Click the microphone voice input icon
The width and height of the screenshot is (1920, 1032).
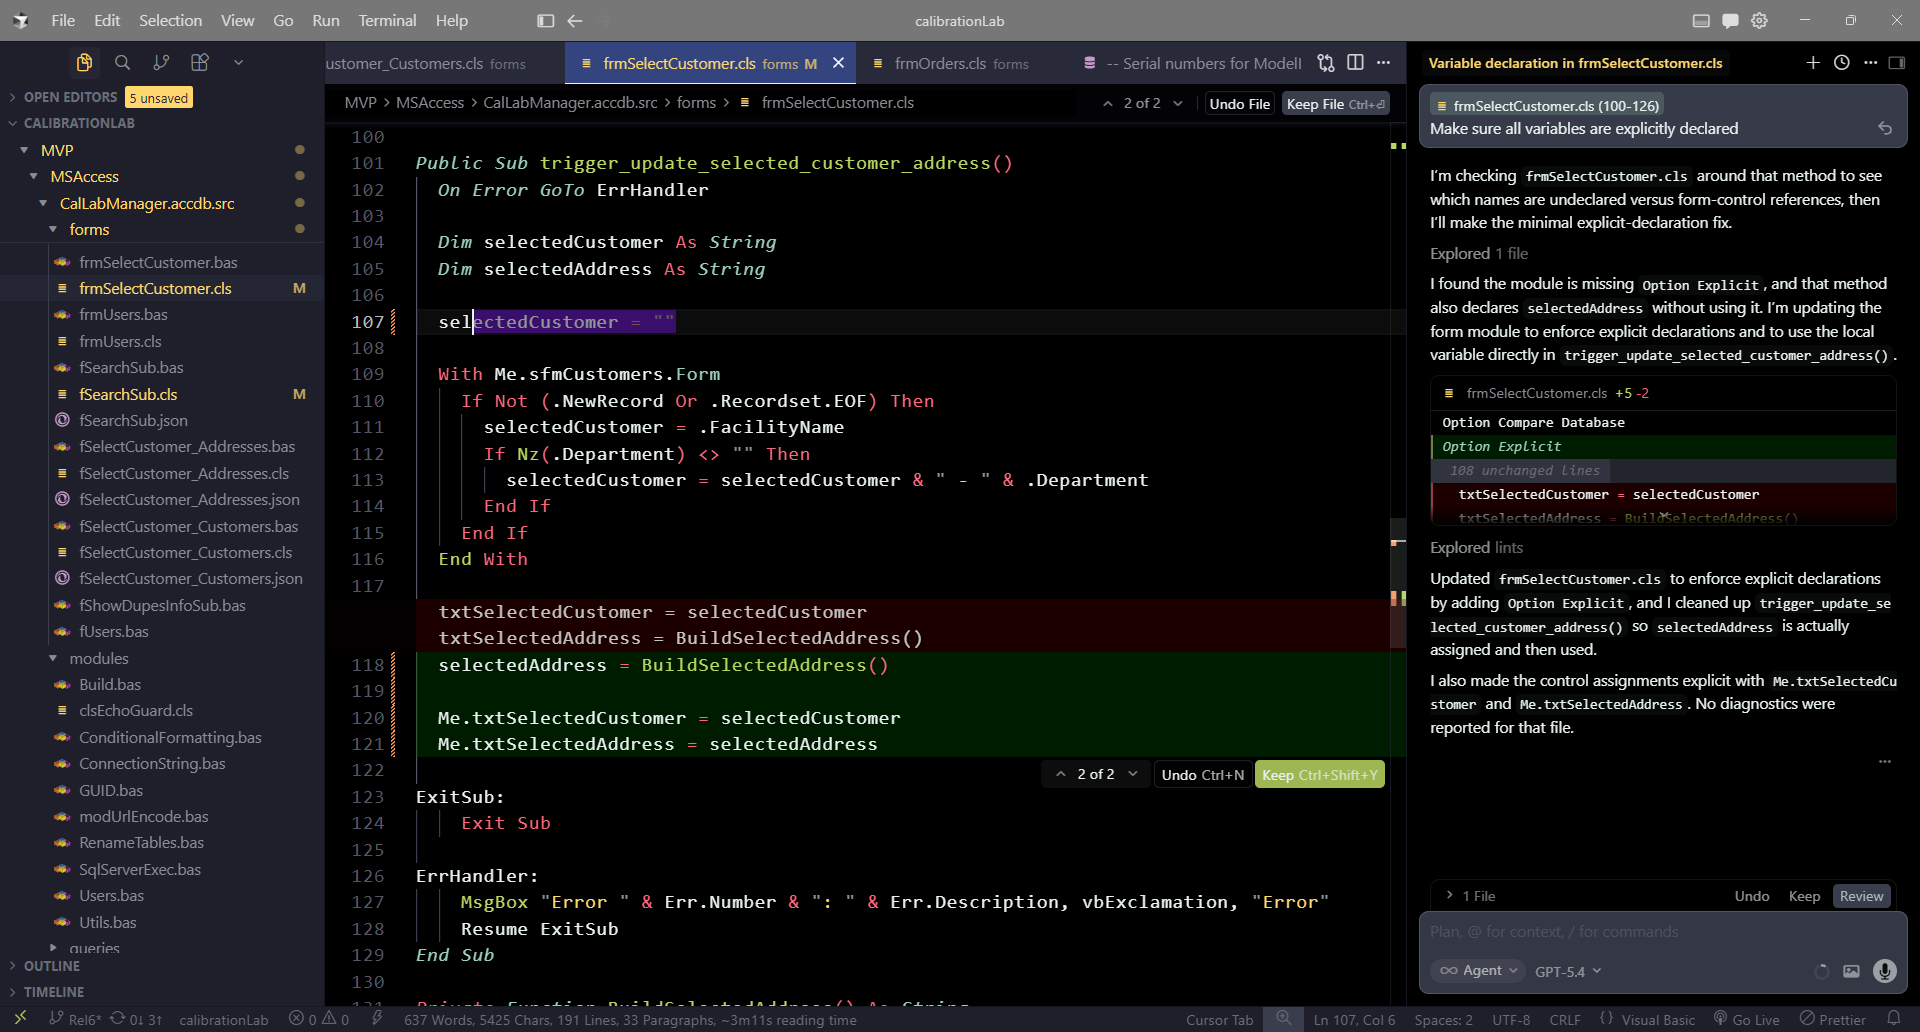point(1884,971)
